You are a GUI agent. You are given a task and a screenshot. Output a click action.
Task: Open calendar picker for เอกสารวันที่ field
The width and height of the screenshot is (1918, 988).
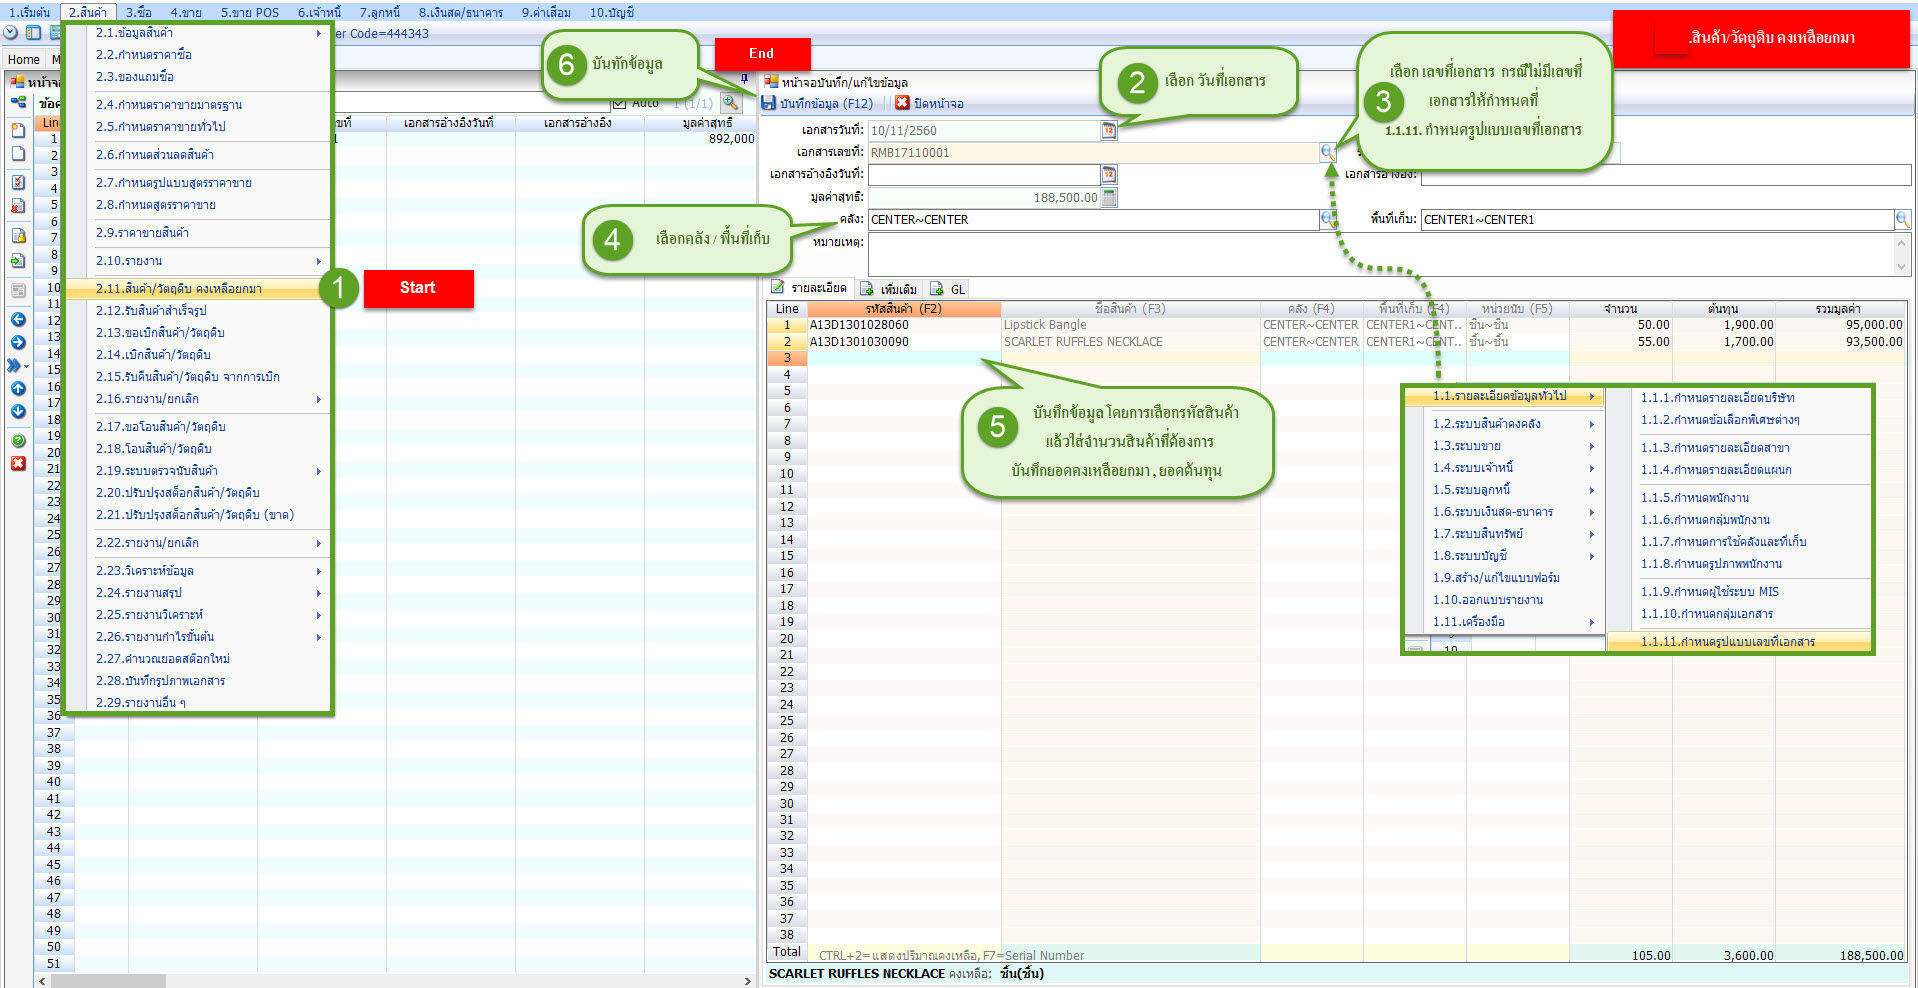click(1109, 131)
